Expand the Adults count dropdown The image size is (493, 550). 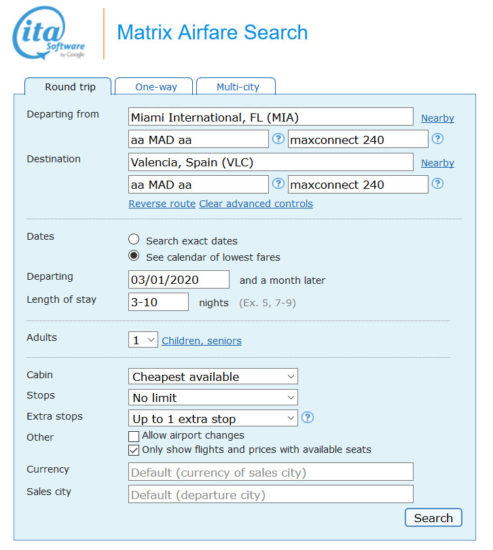click(x=143, y=340)
